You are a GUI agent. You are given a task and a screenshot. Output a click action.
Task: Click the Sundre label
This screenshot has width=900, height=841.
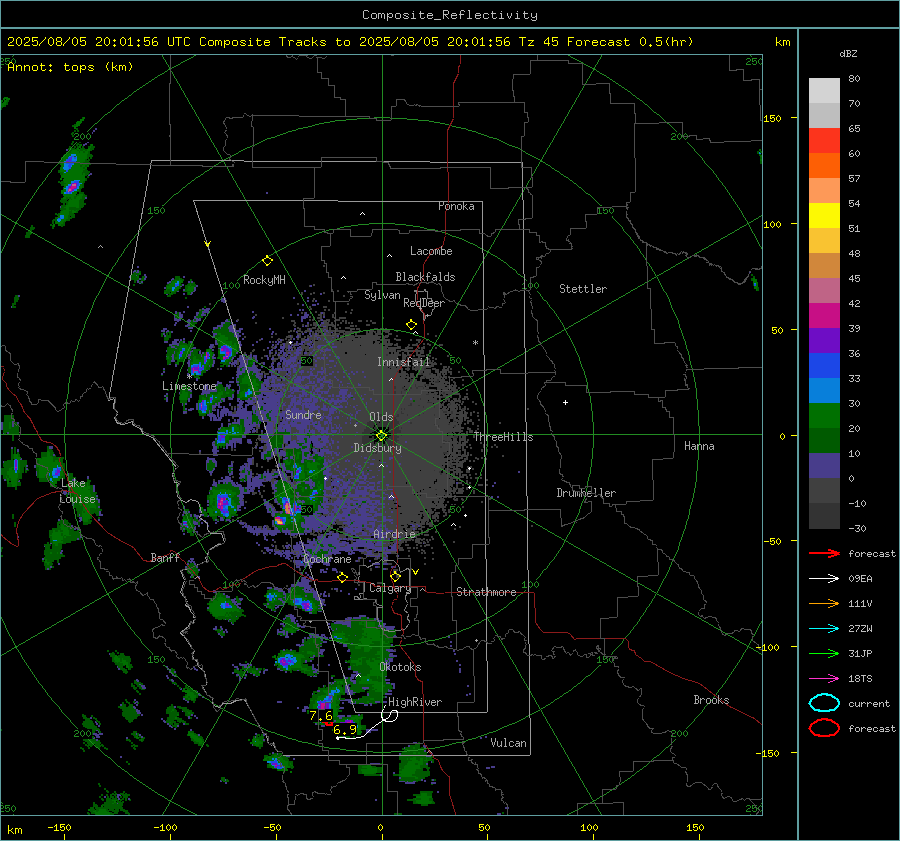tap(303, 414)
